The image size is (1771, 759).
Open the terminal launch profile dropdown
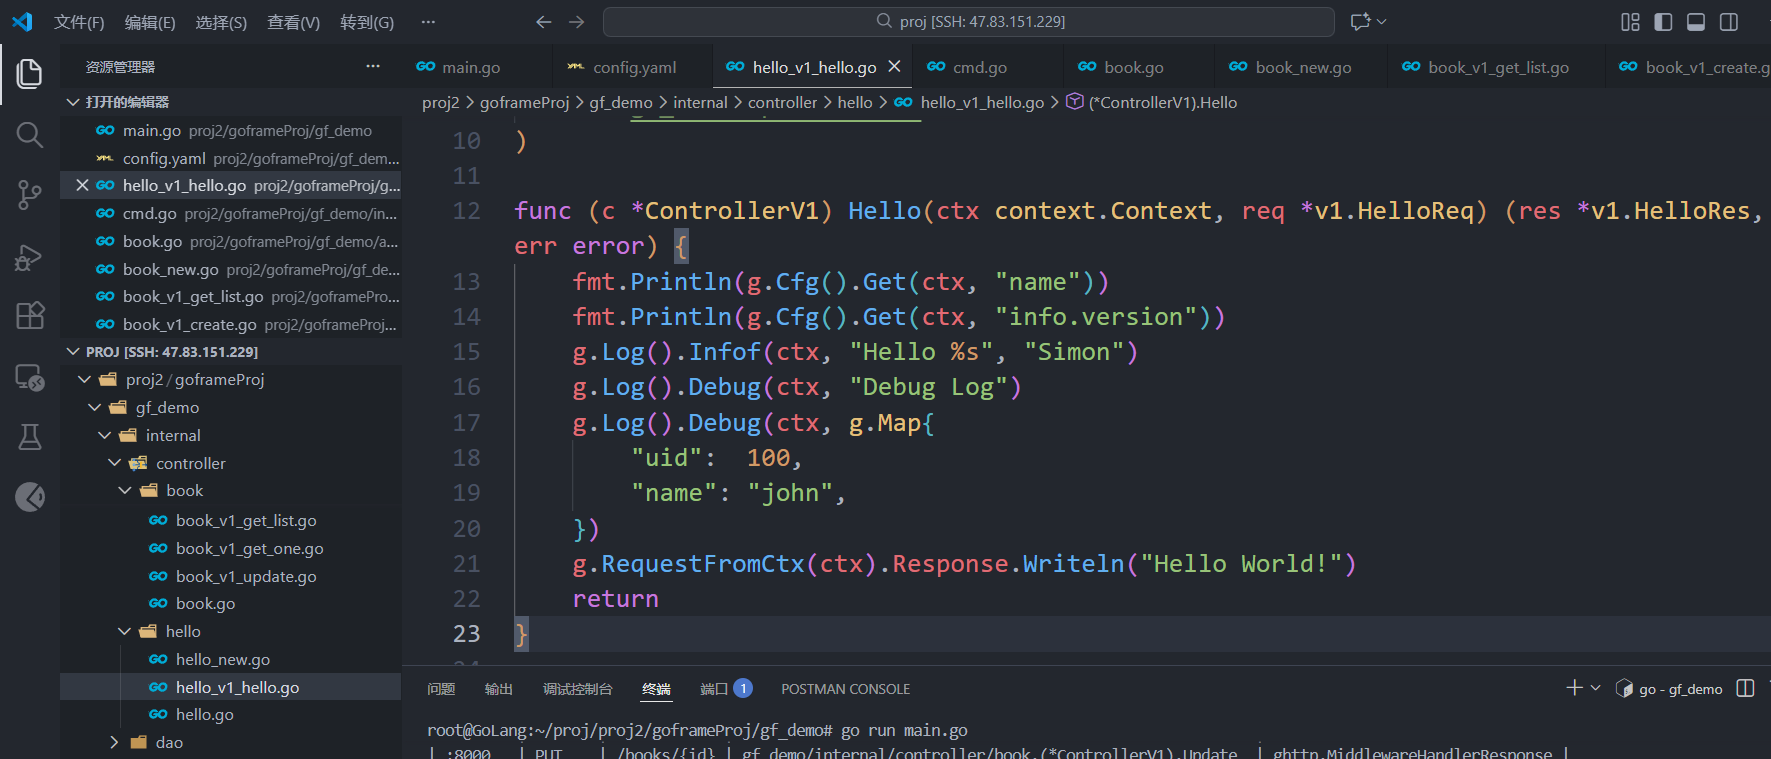click(1595, 688)
